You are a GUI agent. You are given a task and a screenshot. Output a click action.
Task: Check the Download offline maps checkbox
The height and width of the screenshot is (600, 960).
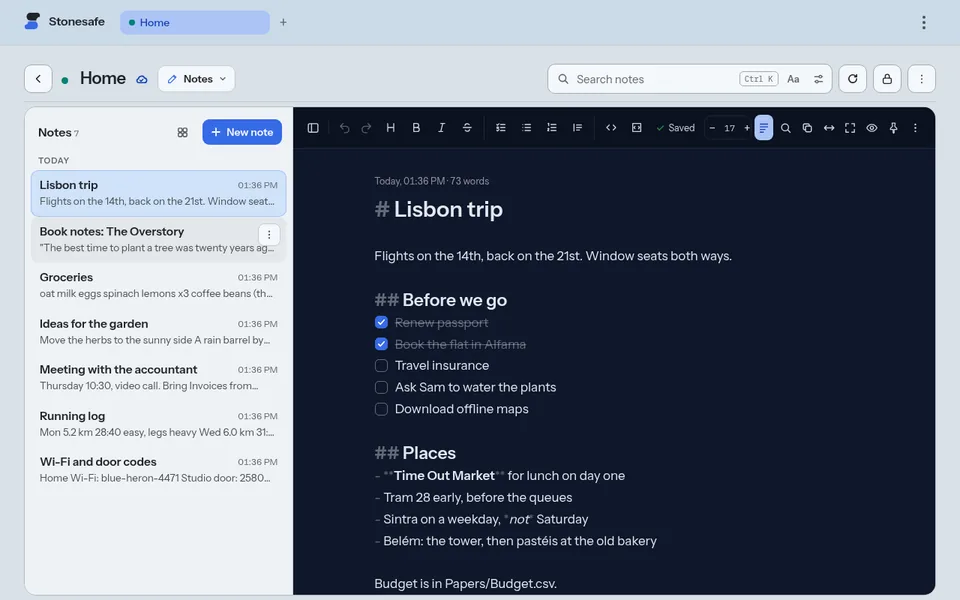pos(381,409)
